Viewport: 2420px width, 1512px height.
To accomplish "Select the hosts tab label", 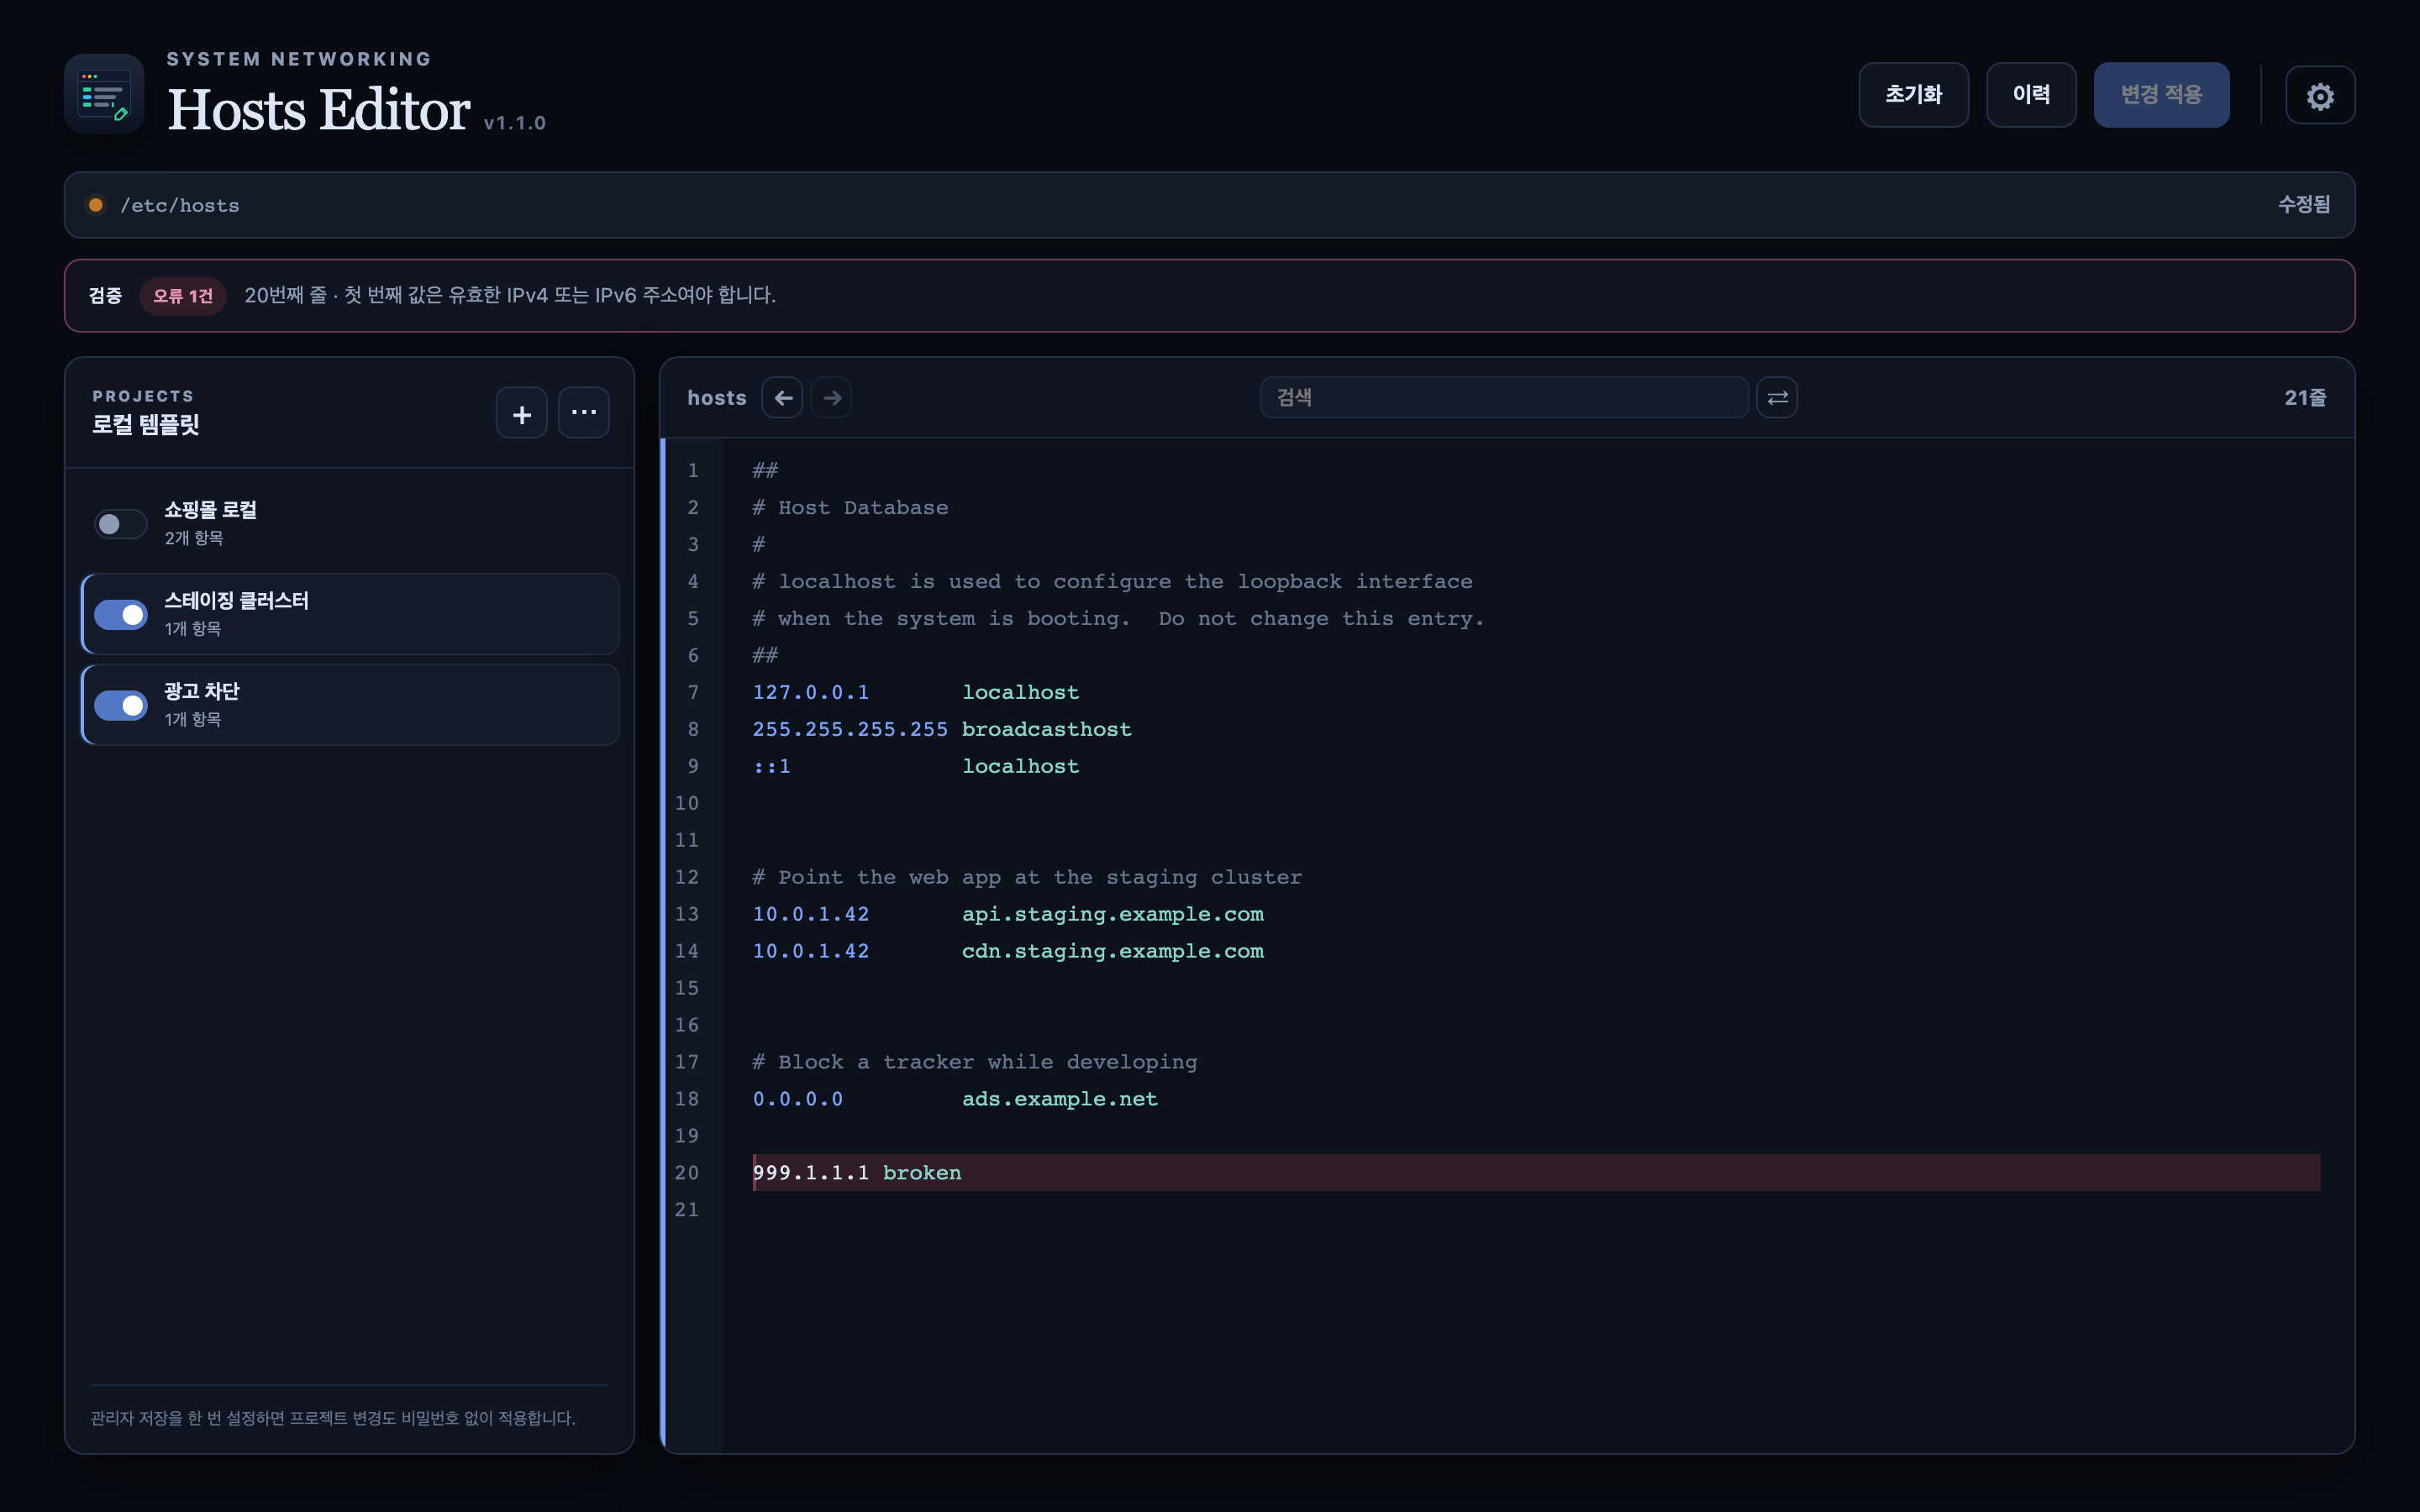I will pos(717,398).
